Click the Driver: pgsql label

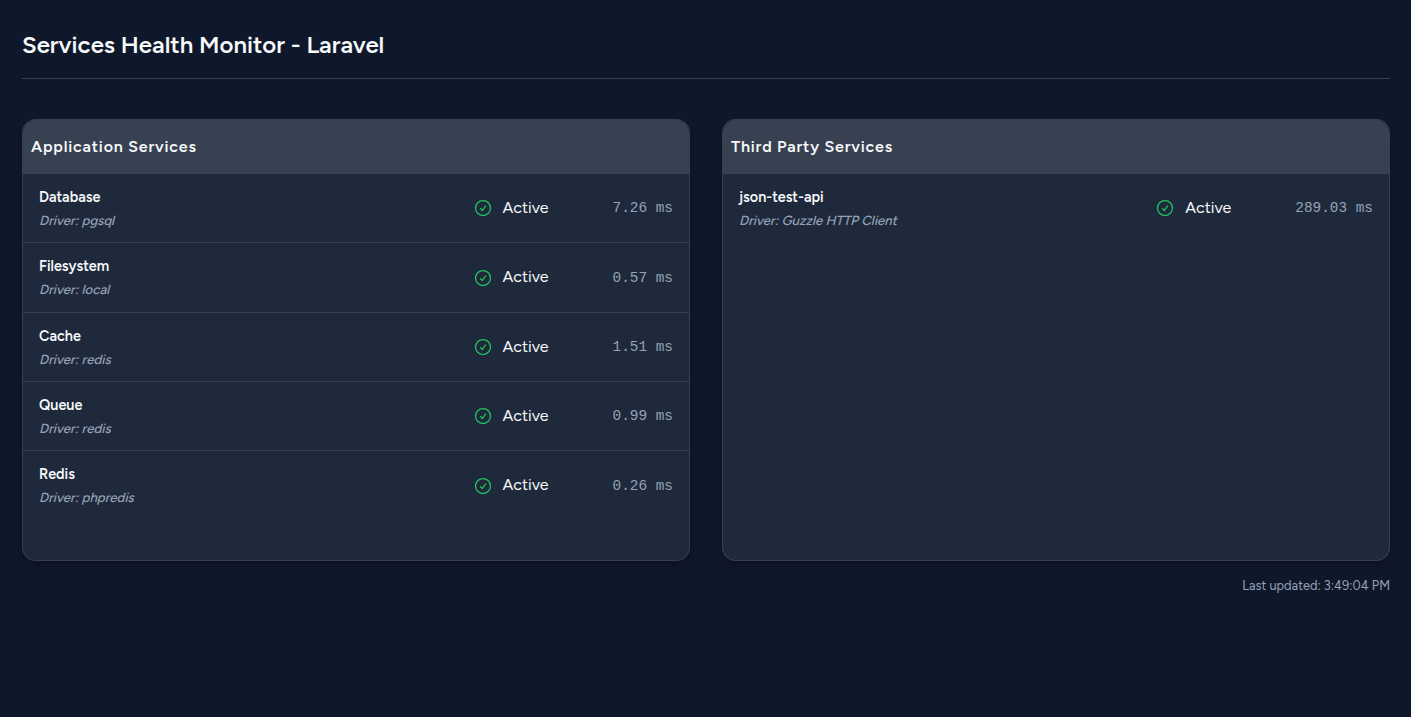click(x=77, y=220)
